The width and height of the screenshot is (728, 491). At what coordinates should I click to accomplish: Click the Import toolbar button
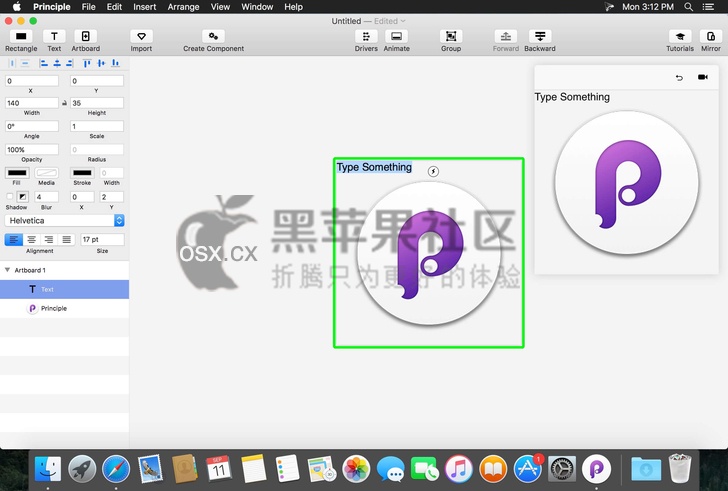pos(141,37)
